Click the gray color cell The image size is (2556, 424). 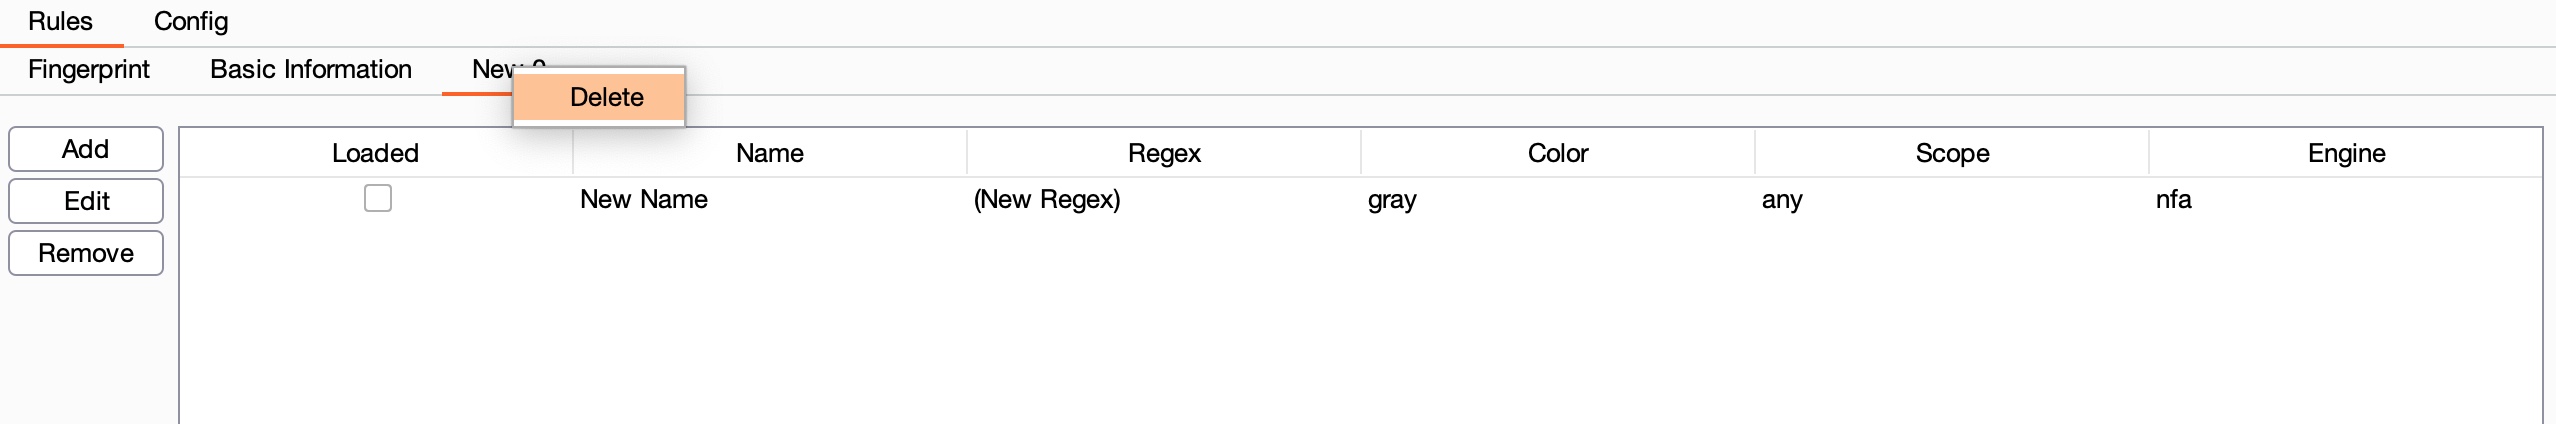[1392, 199]
